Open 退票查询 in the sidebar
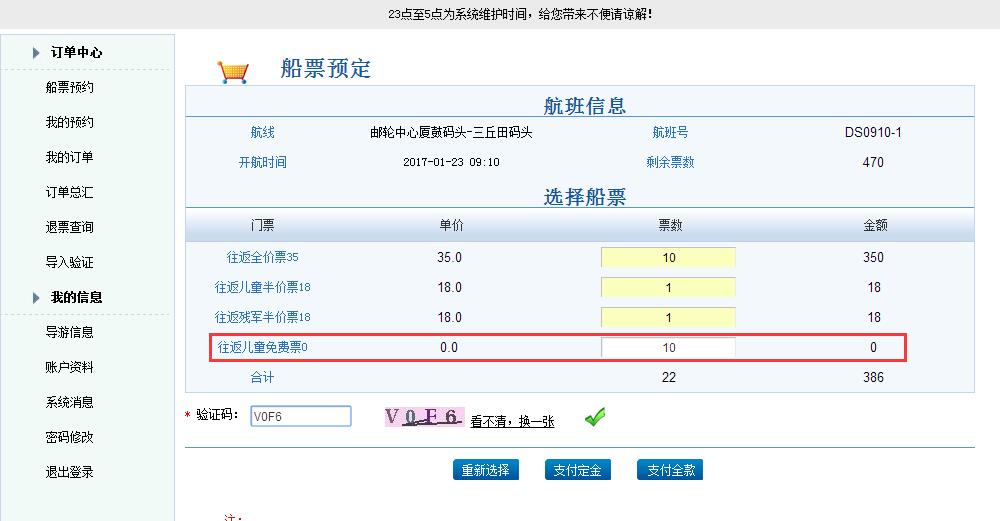1002x521 pixels. tap(70, 227)
